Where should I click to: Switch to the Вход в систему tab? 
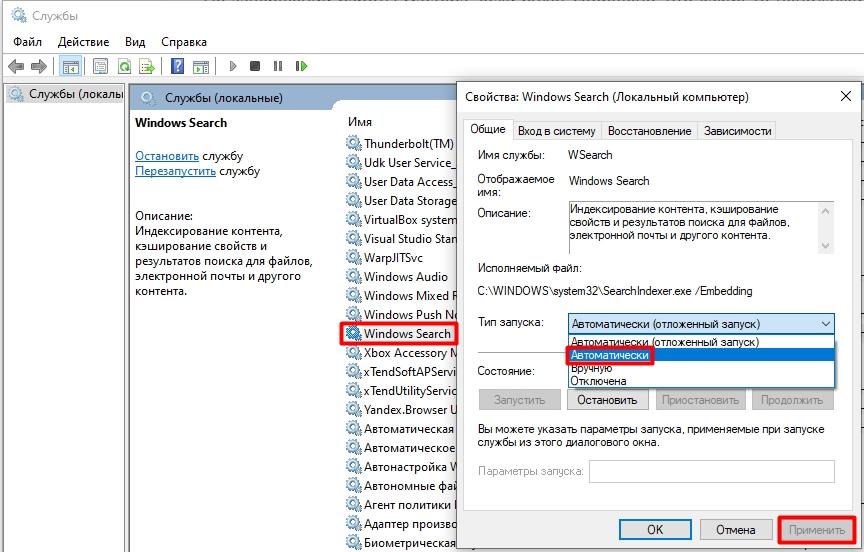tap(557, 131)
